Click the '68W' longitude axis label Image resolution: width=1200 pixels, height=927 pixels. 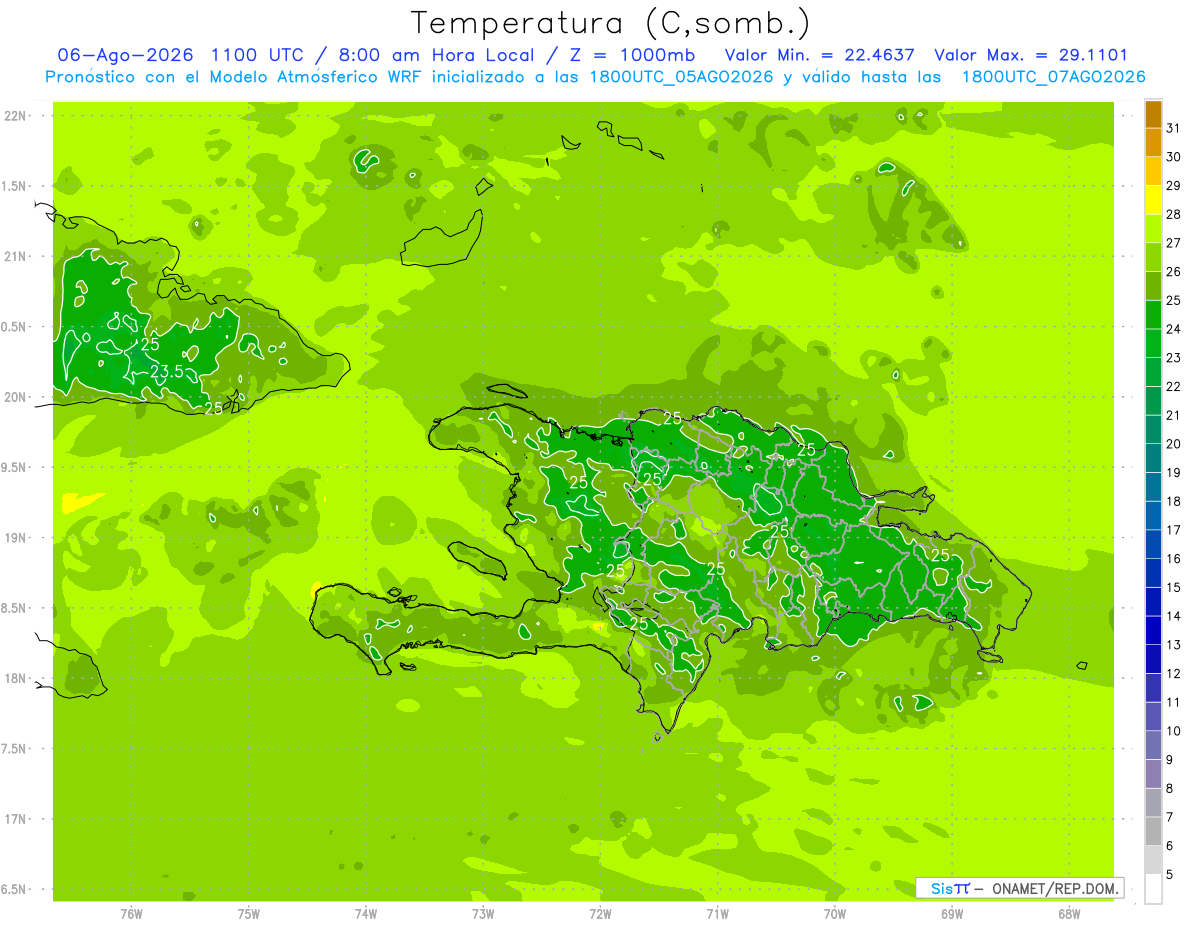[1068, 914]
